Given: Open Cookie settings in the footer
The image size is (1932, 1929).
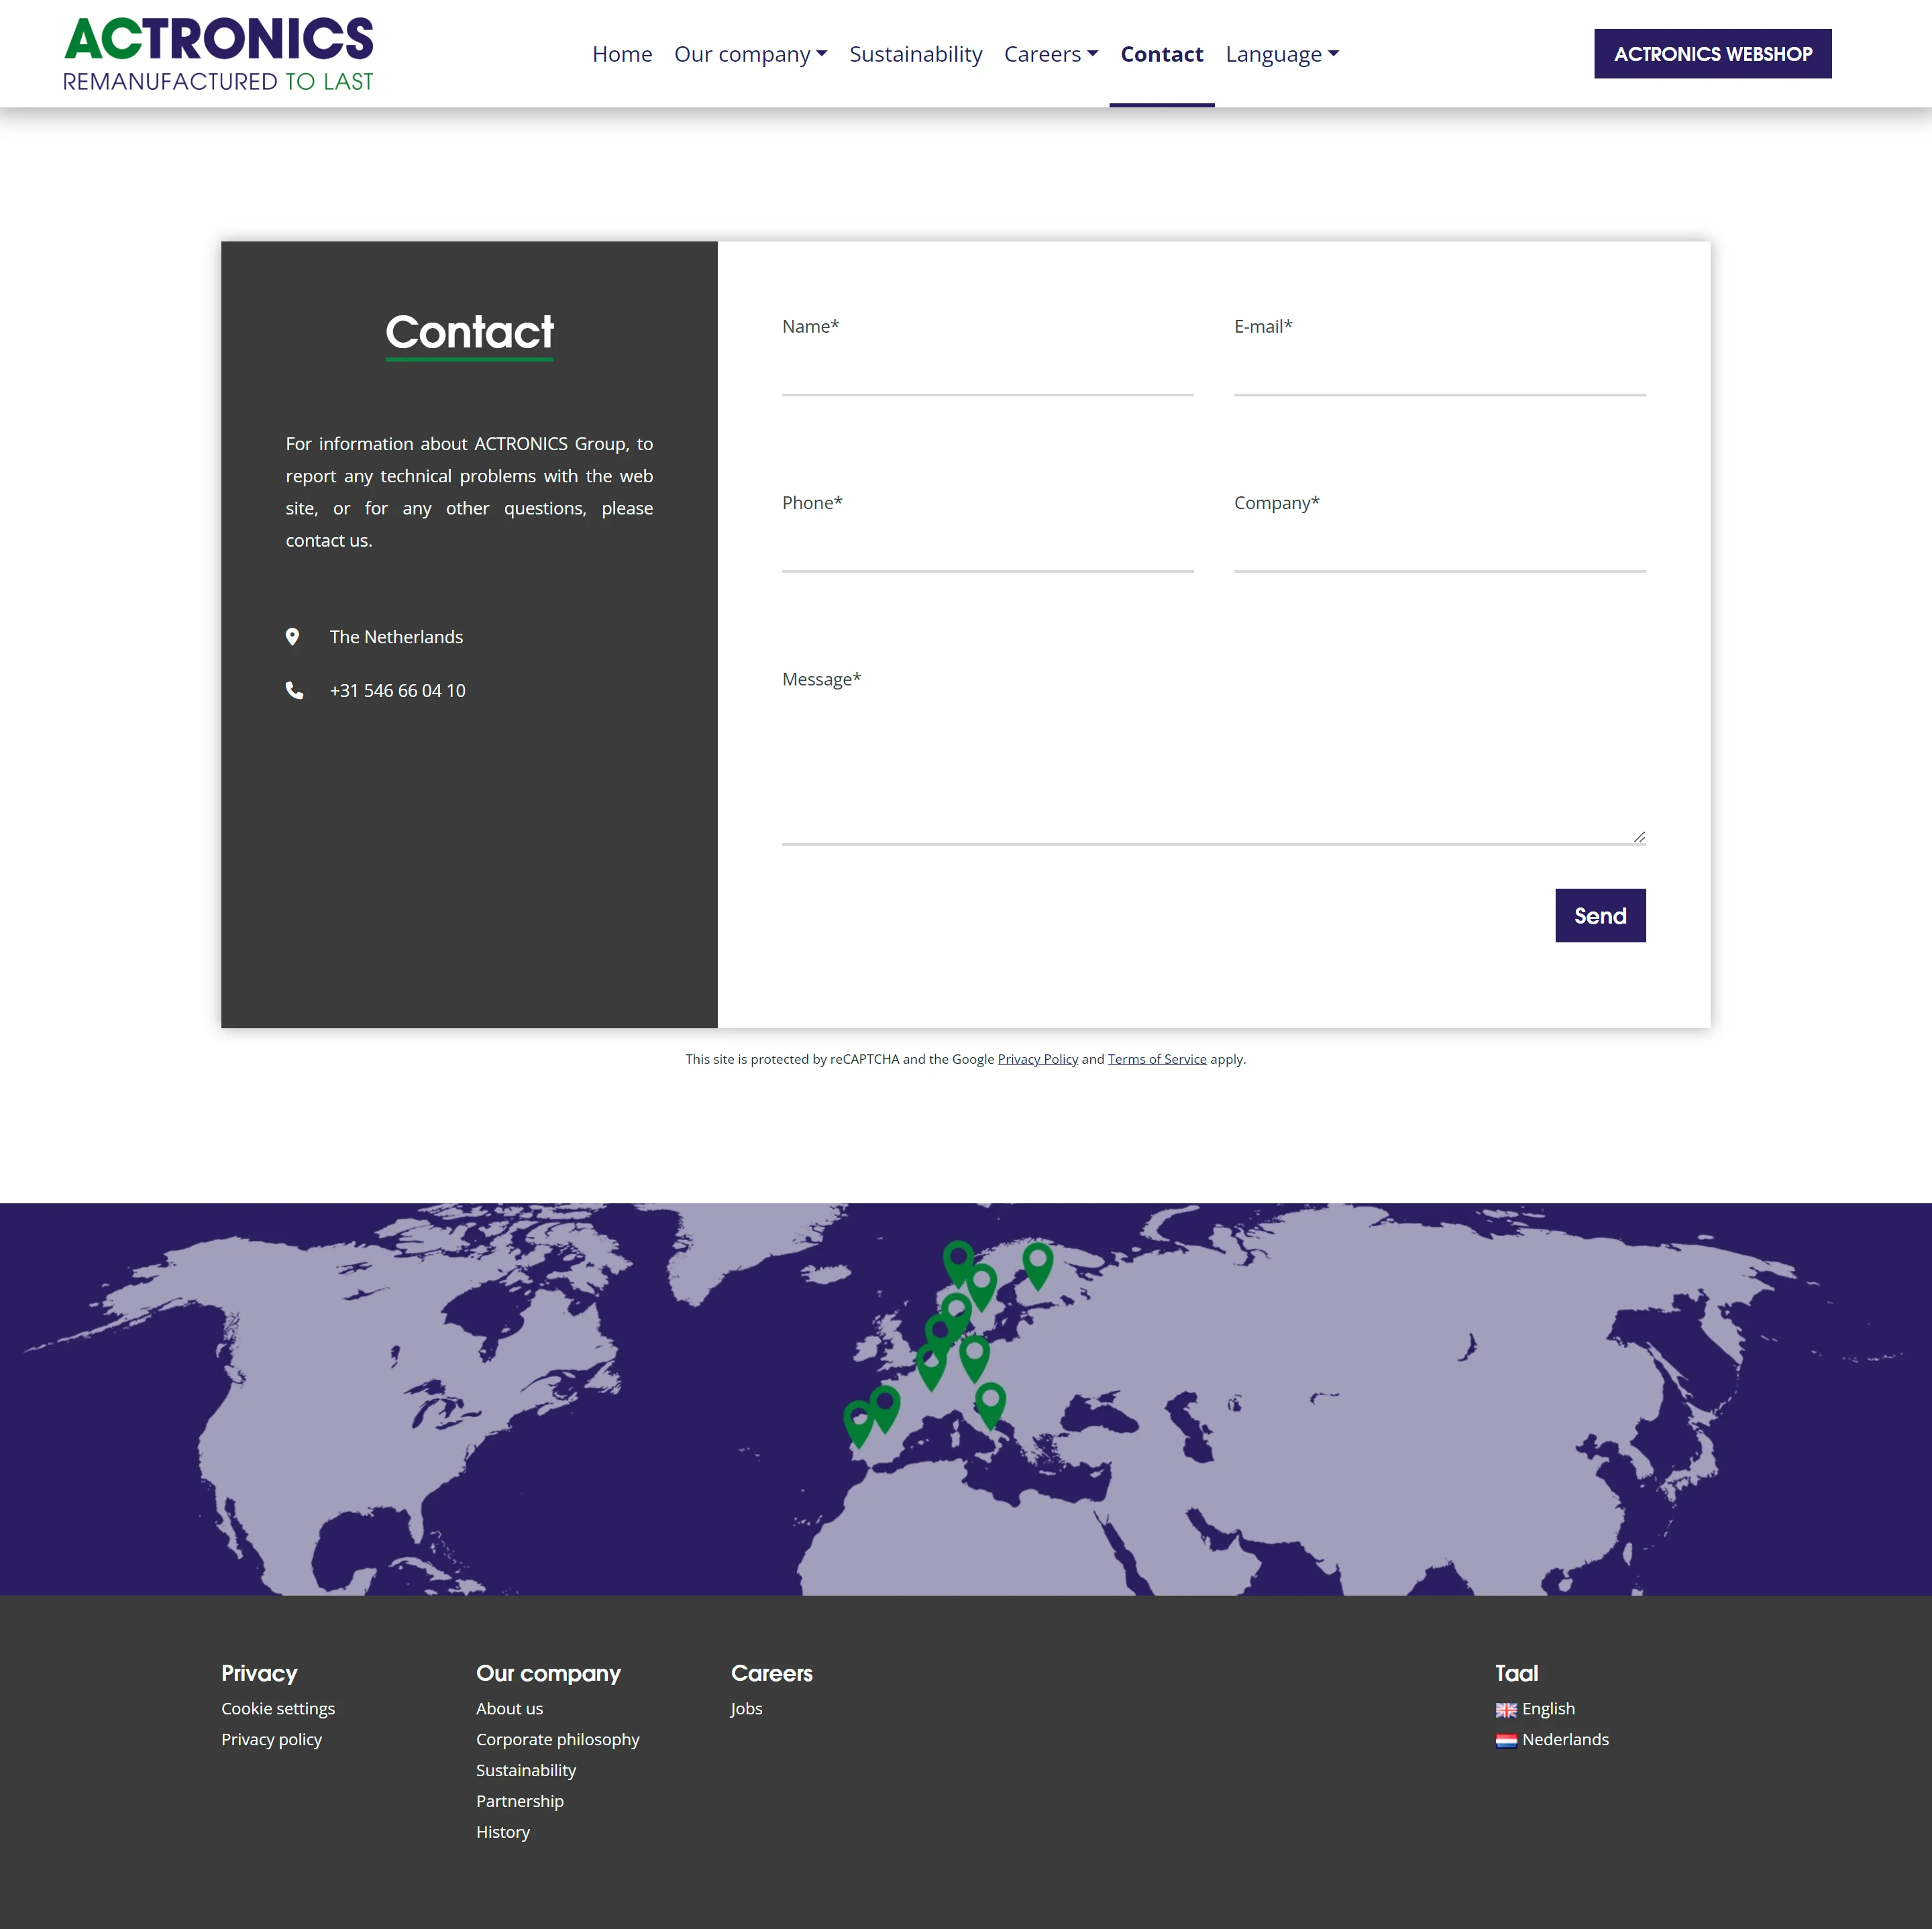Looking at the screenshot, I should tap(278, 1709).
